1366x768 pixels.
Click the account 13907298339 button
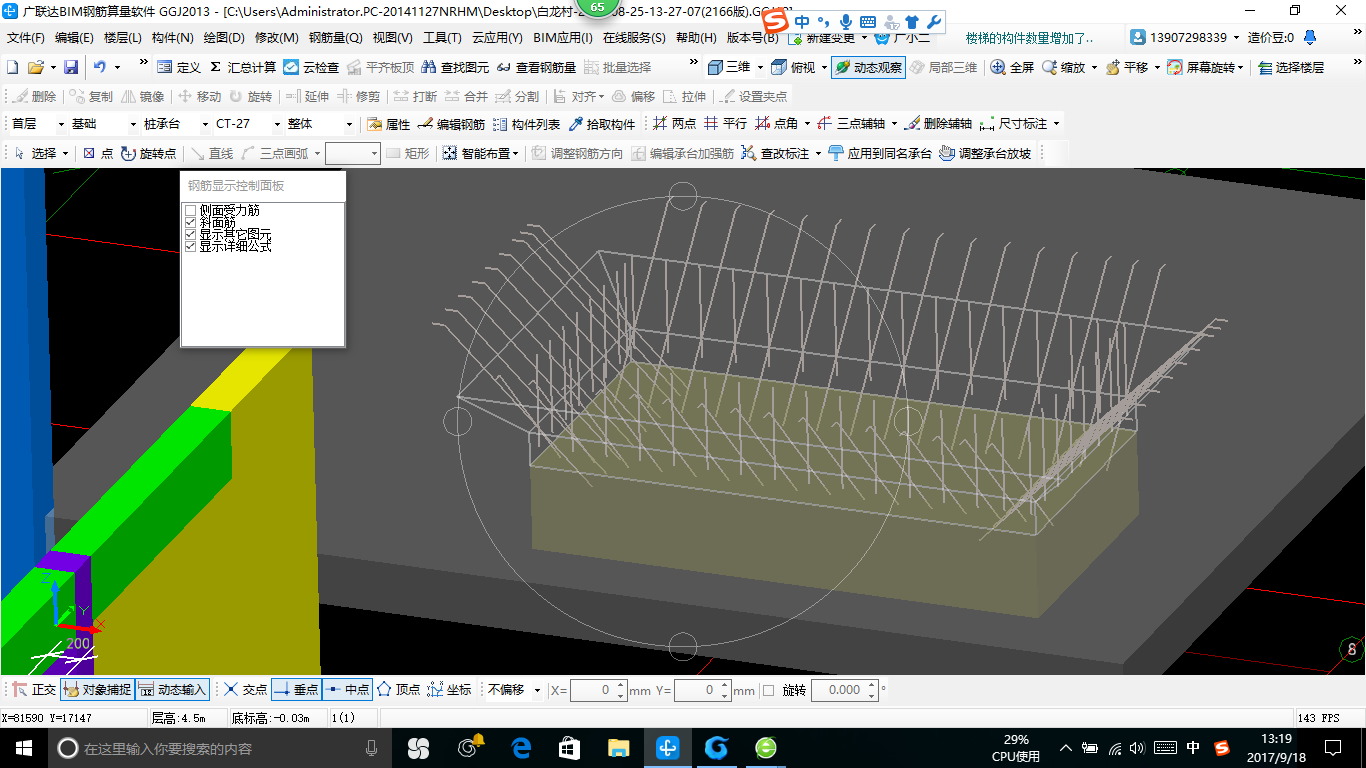coord(1179,37)
